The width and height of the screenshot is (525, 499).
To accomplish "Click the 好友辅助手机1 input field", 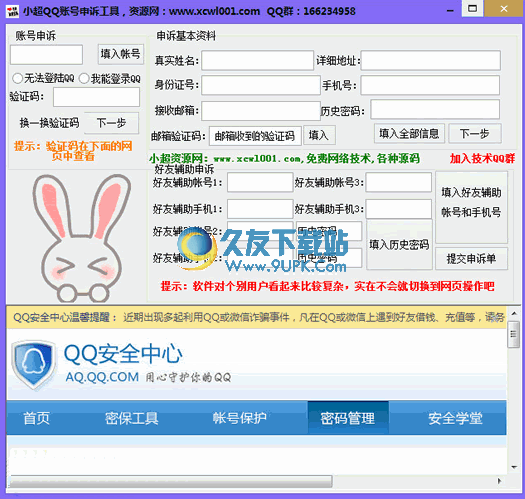I will coord(260,209).
